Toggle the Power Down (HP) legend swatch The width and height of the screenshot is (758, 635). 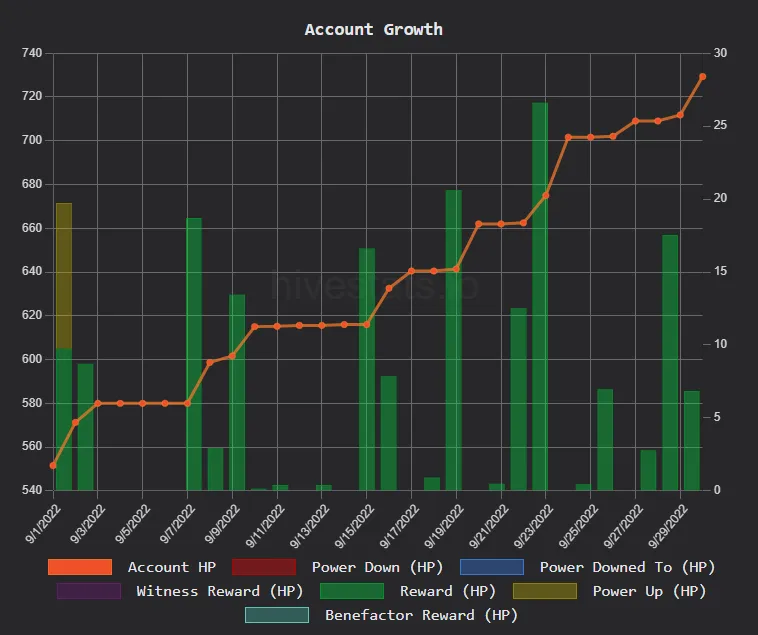pyautogui.click(x=264, y=567)
